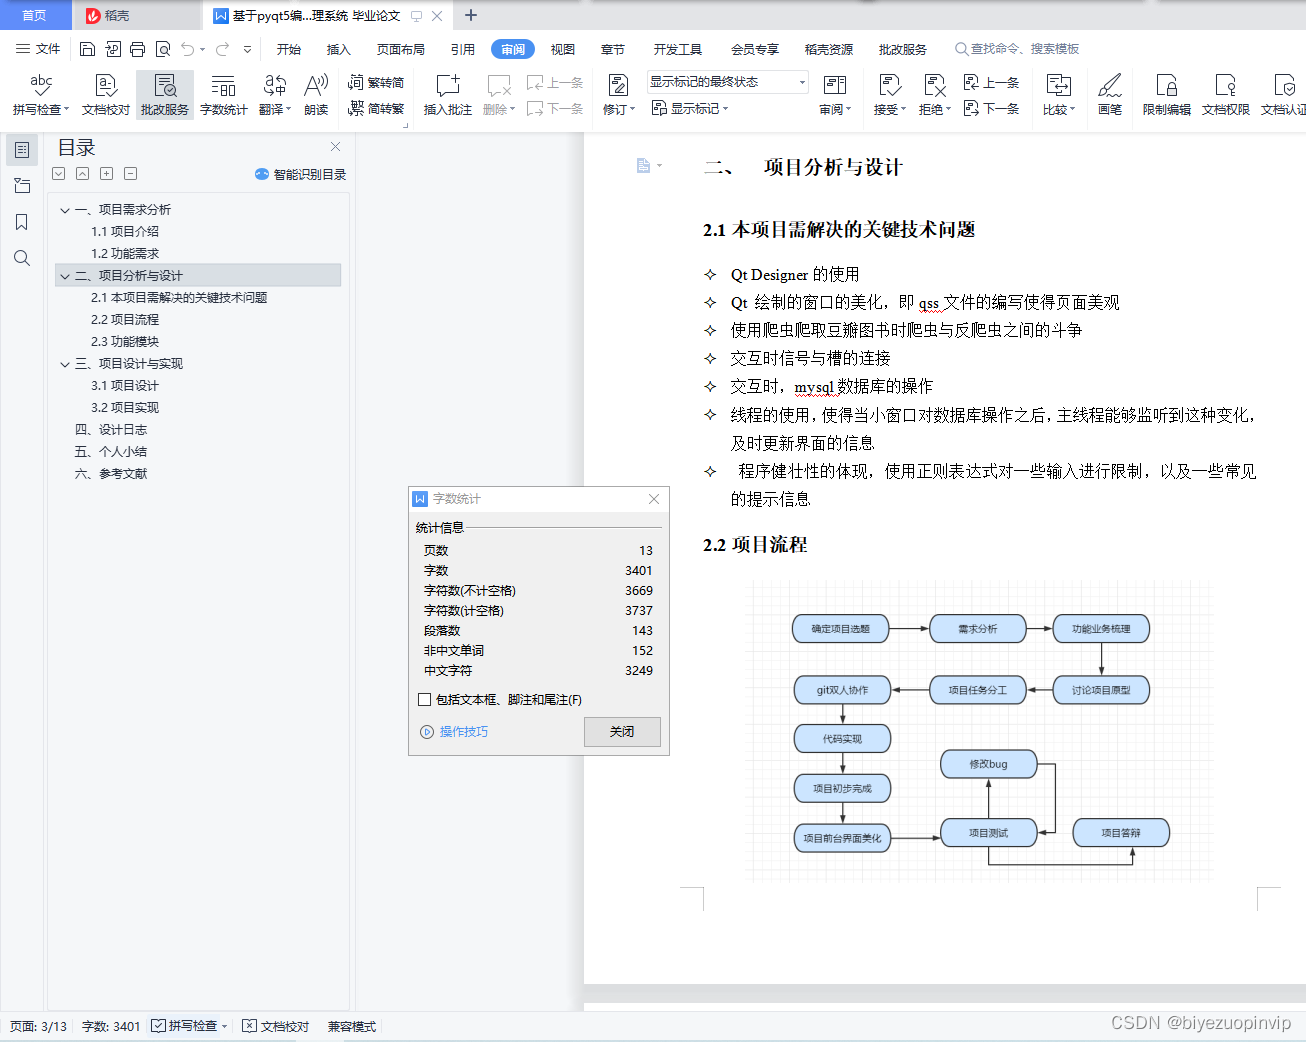Open the bookmarks panel in left sidebar
Viewport: 1306px width, 1042px height.
click(x=21, y=222)
